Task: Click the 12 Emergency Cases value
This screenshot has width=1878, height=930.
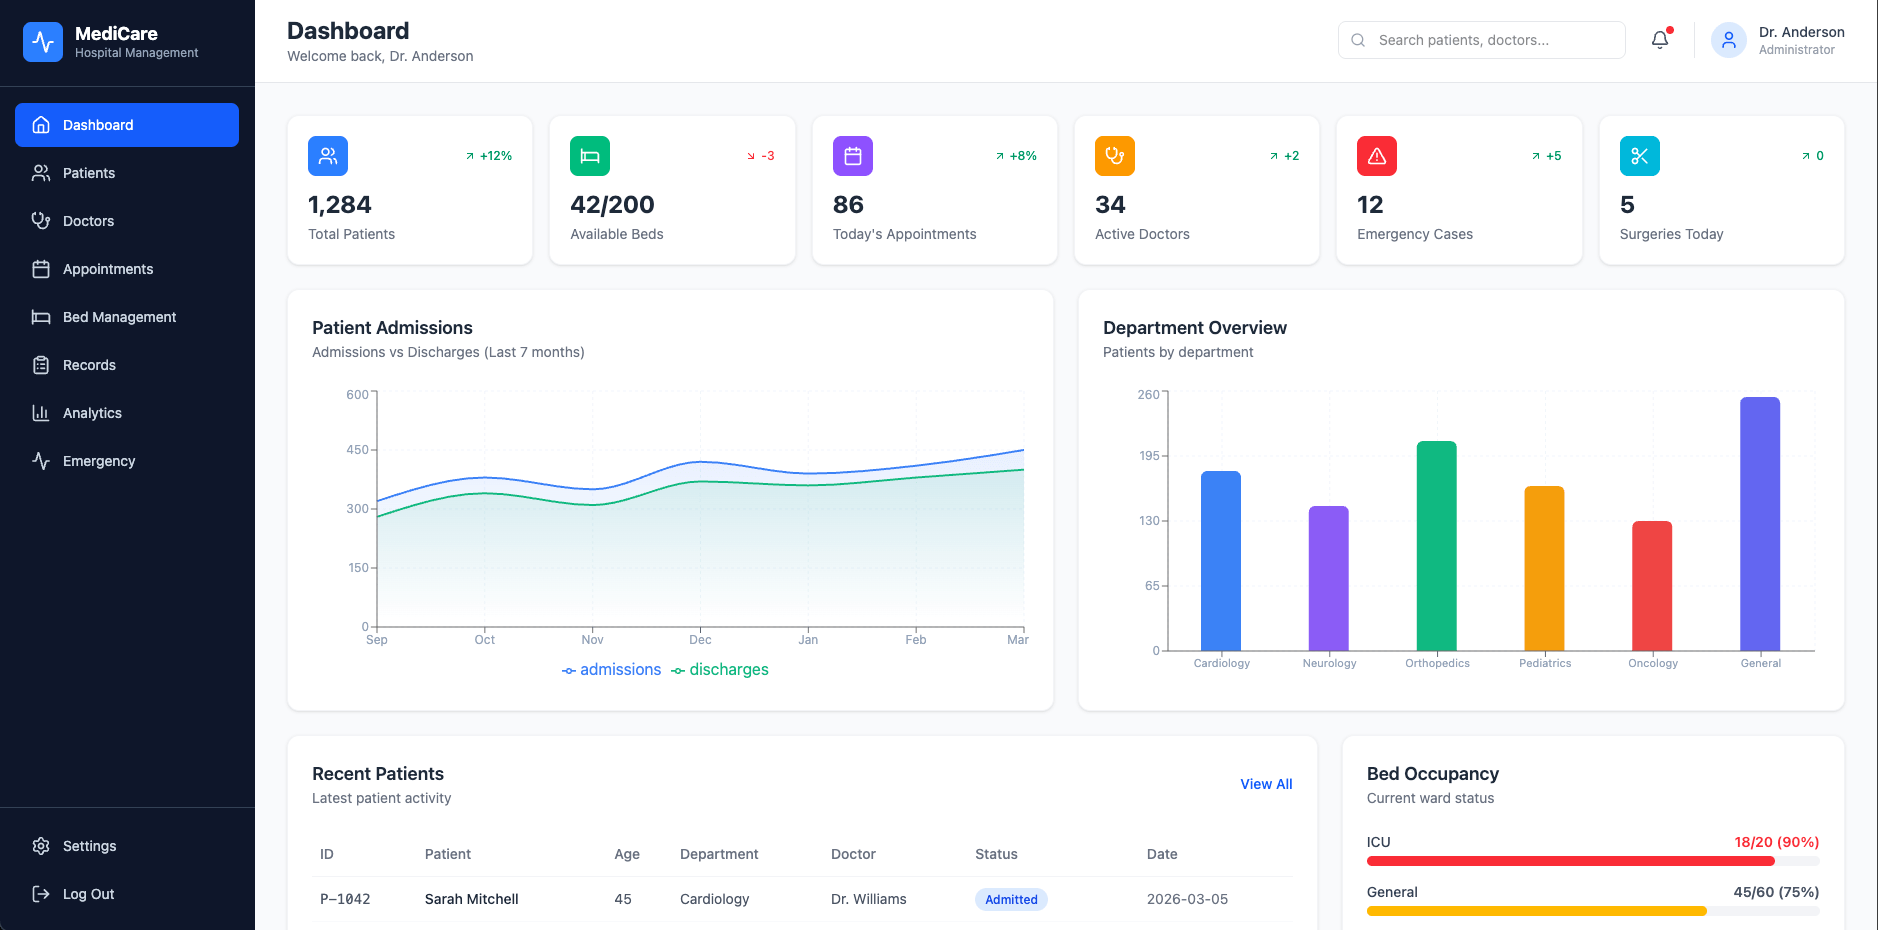Action: [1370, 205]
